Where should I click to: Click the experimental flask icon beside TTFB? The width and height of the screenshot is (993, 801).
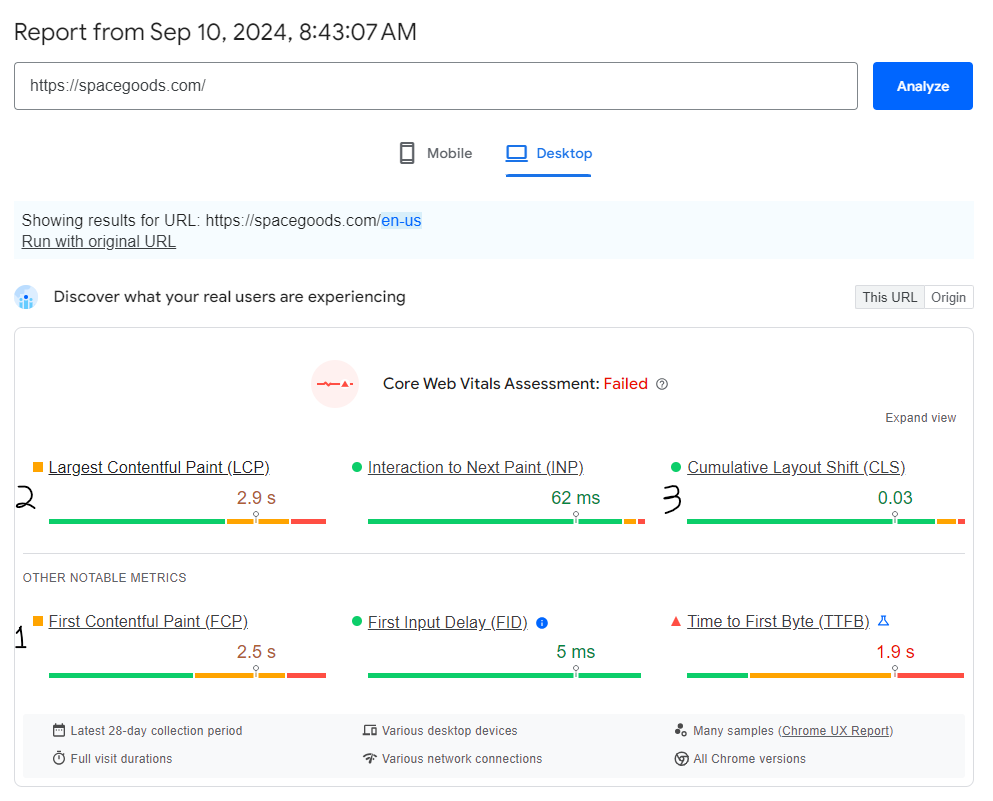point(883,621)
